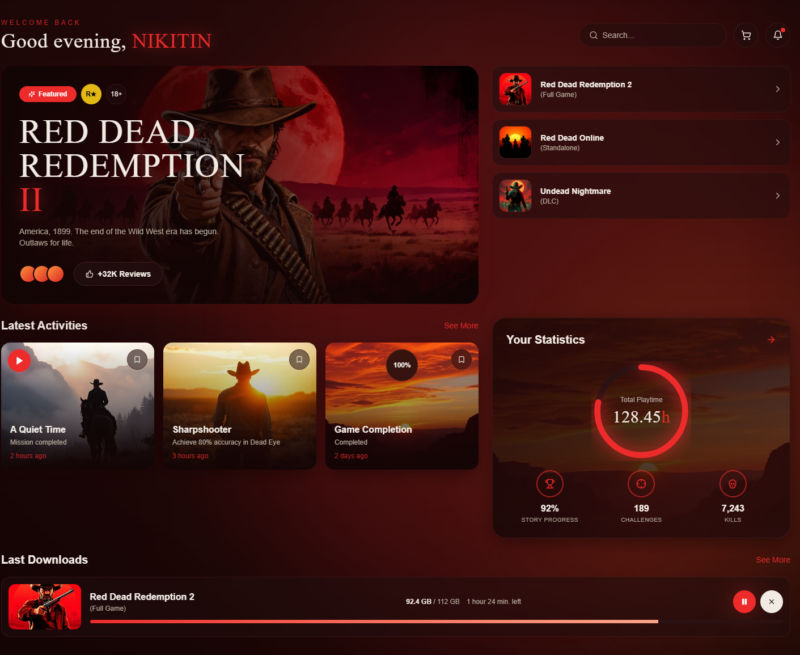Screen dimensions: 800x655
Task: Click the Red Dead Redemption II banner title
Action: coord(132,165)
